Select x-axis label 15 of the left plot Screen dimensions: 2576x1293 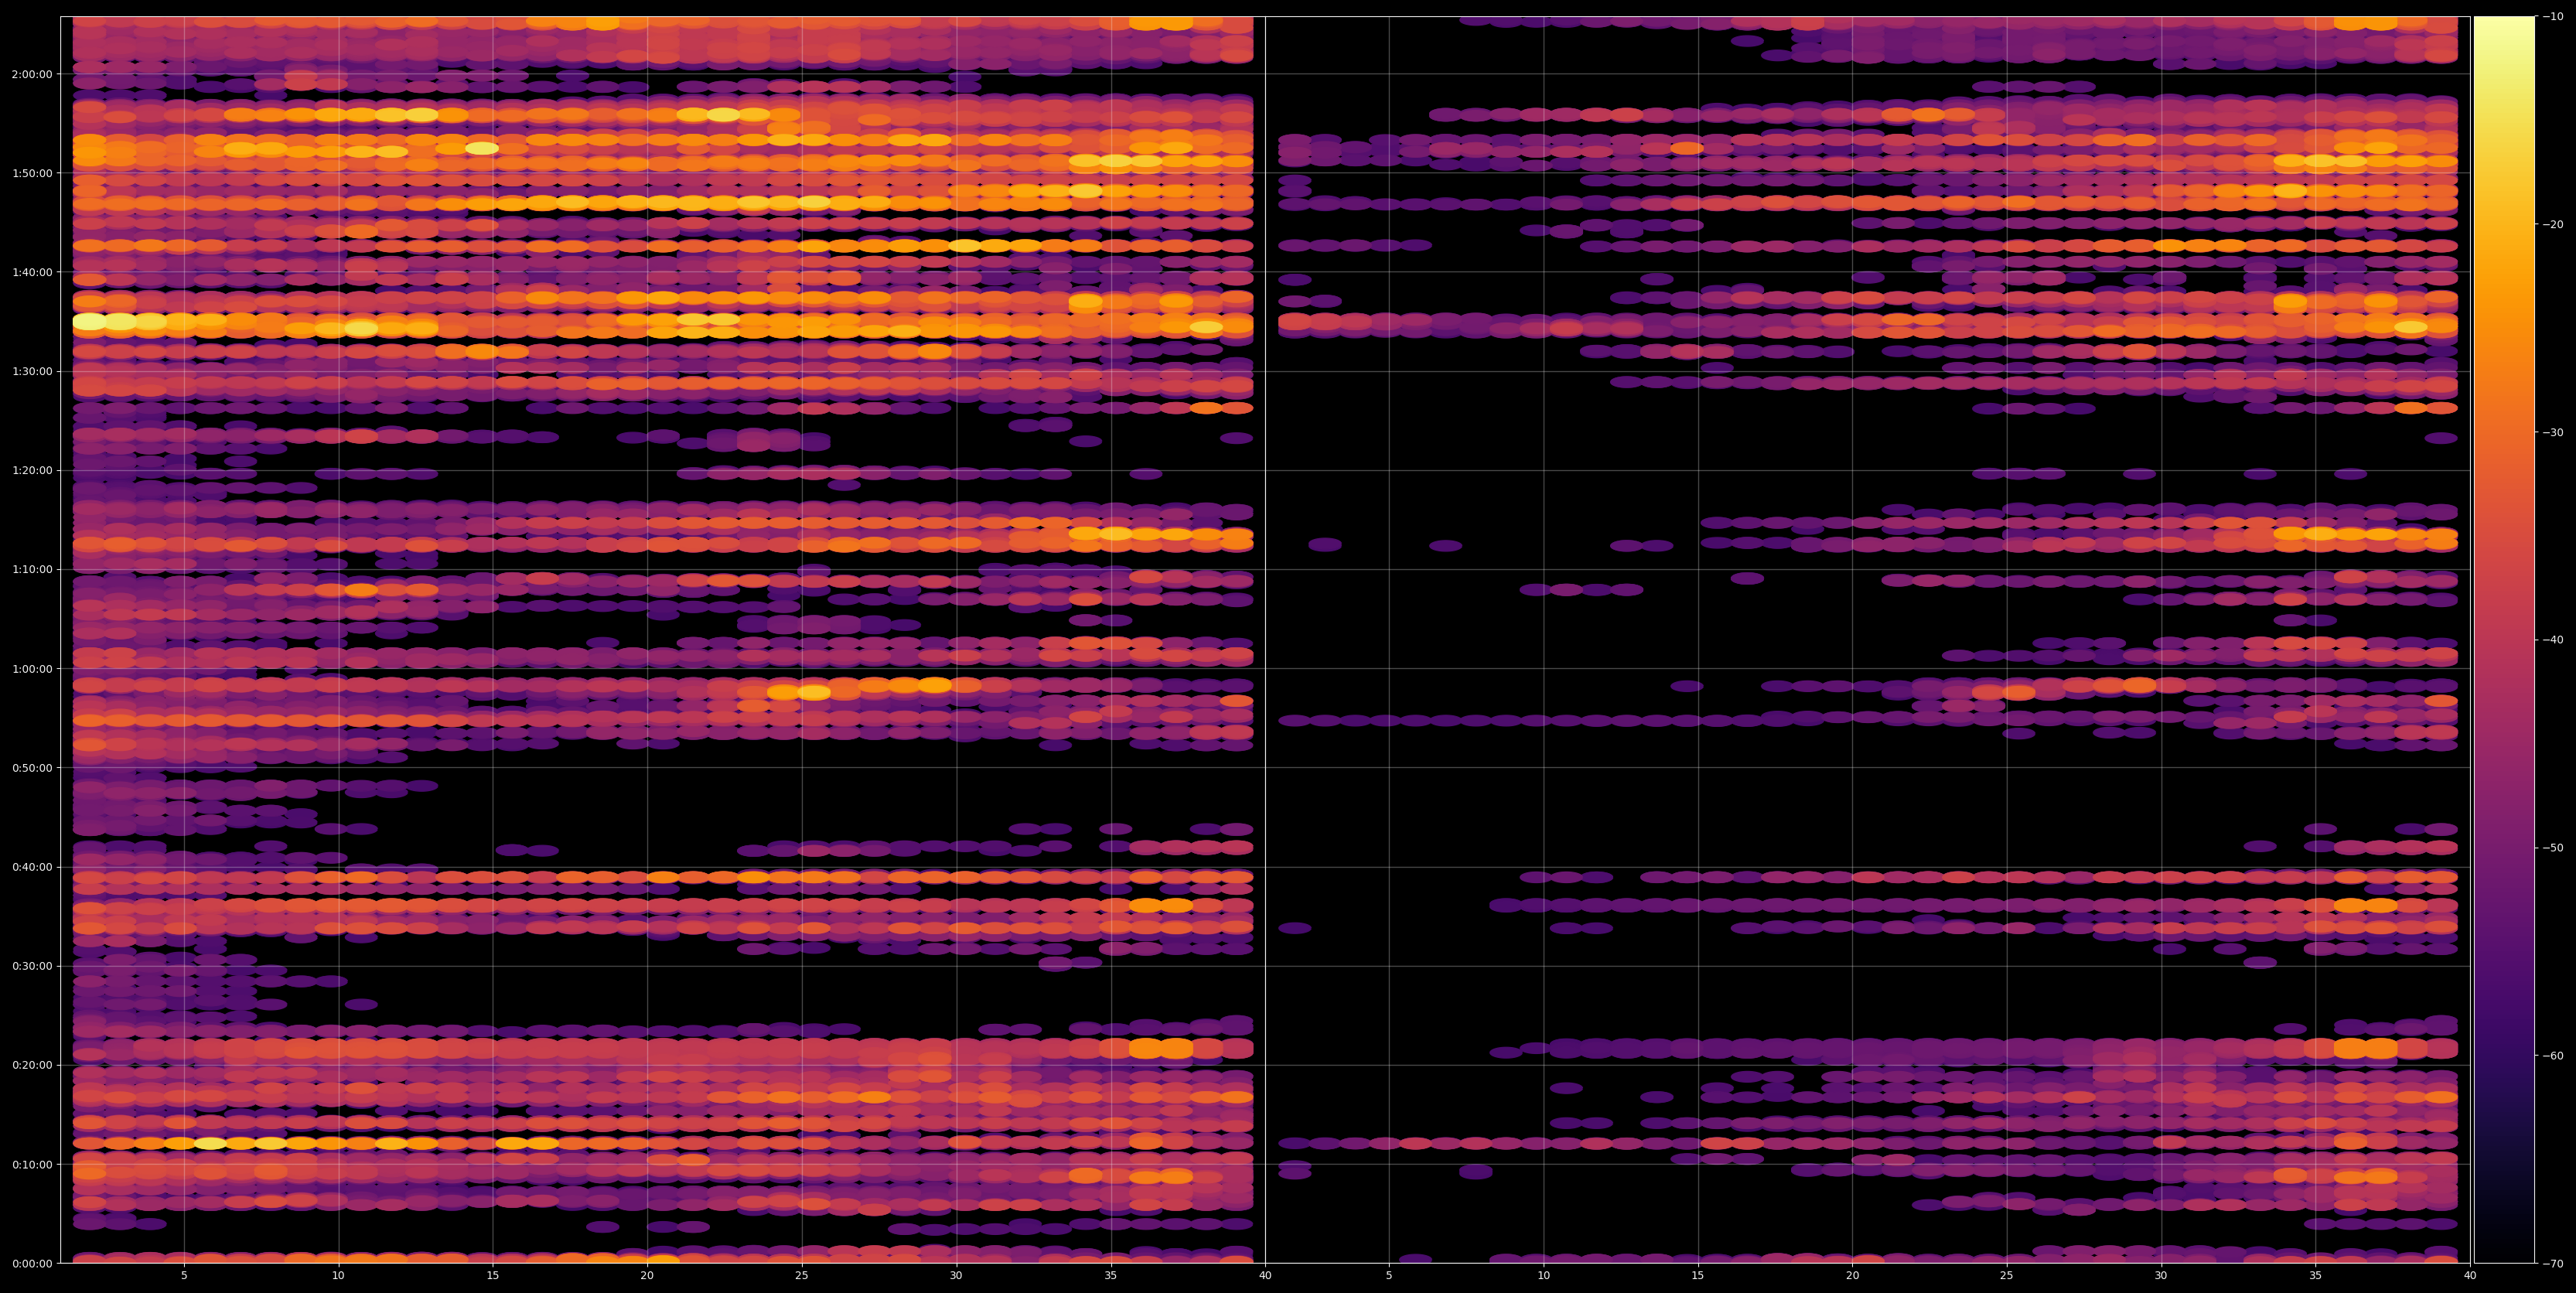point(493,1276)
